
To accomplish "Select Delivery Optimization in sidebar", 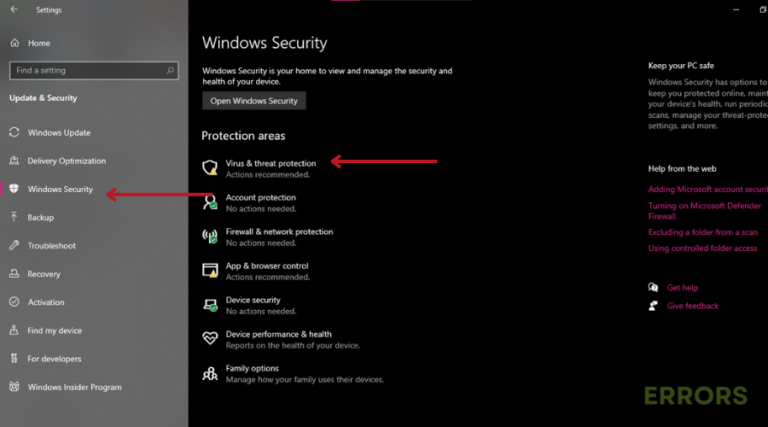I will [66, 160].
